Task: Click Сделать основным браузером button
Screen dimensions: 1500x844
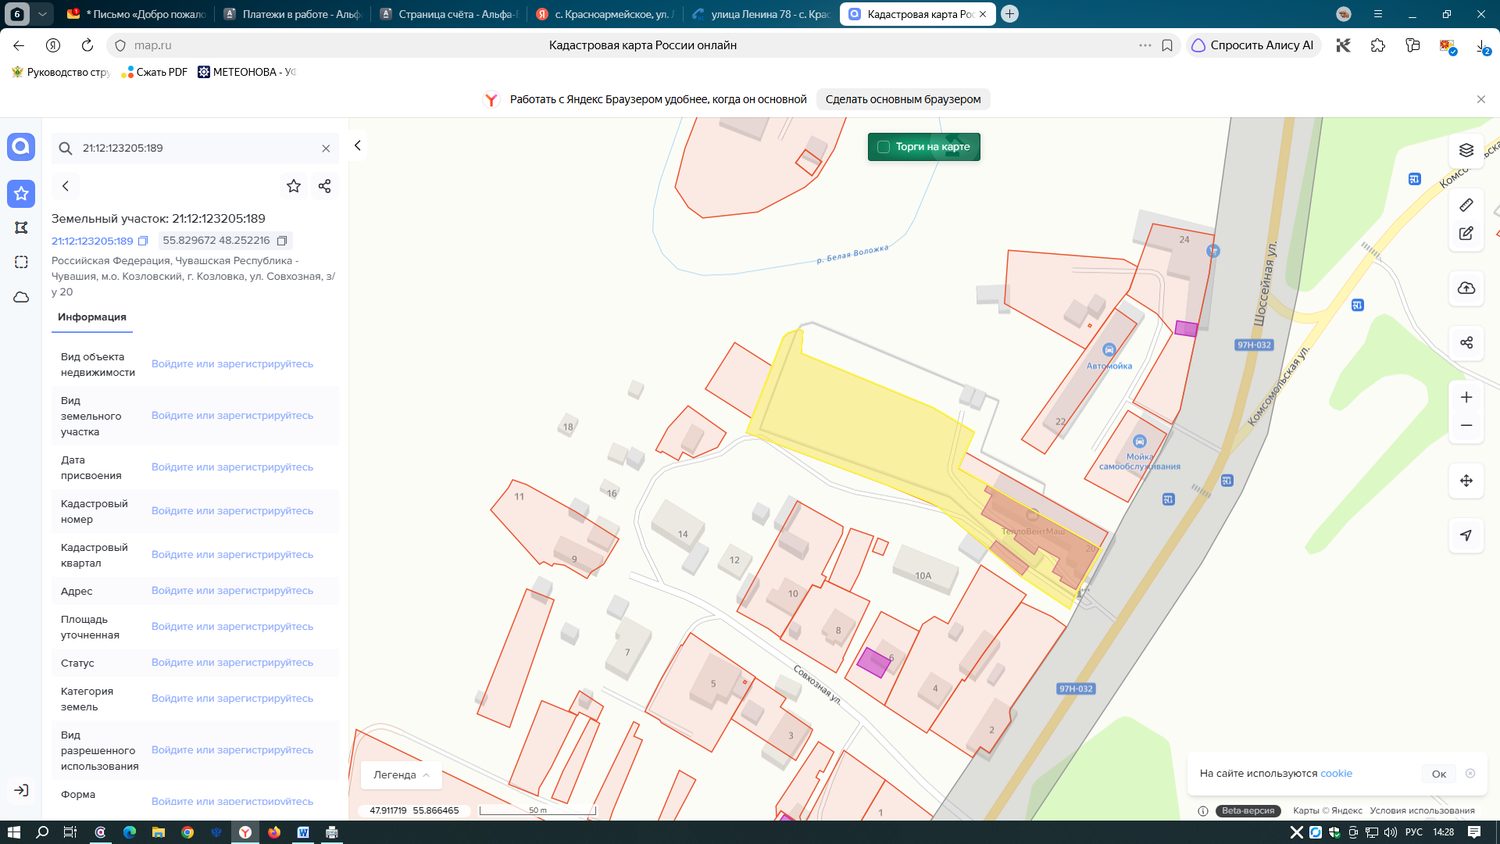Action: click(903, 99)
